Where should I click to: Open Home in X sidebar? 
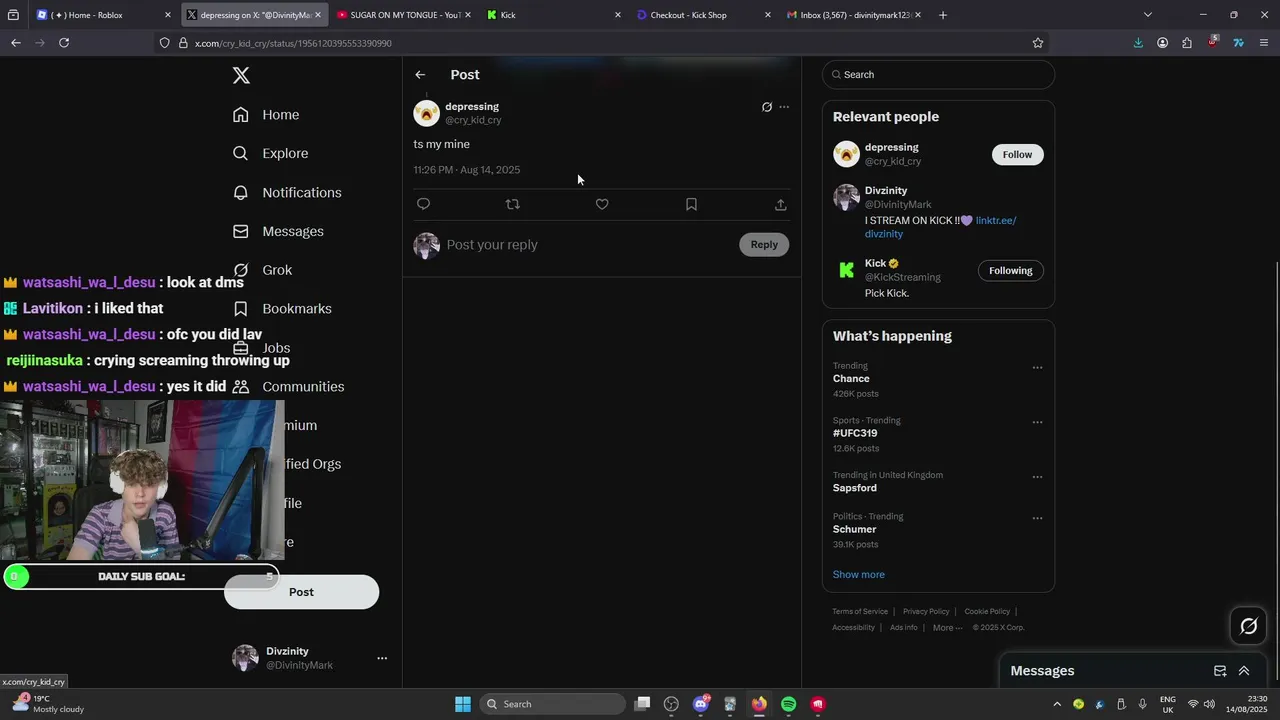click(x=266, y=115)
